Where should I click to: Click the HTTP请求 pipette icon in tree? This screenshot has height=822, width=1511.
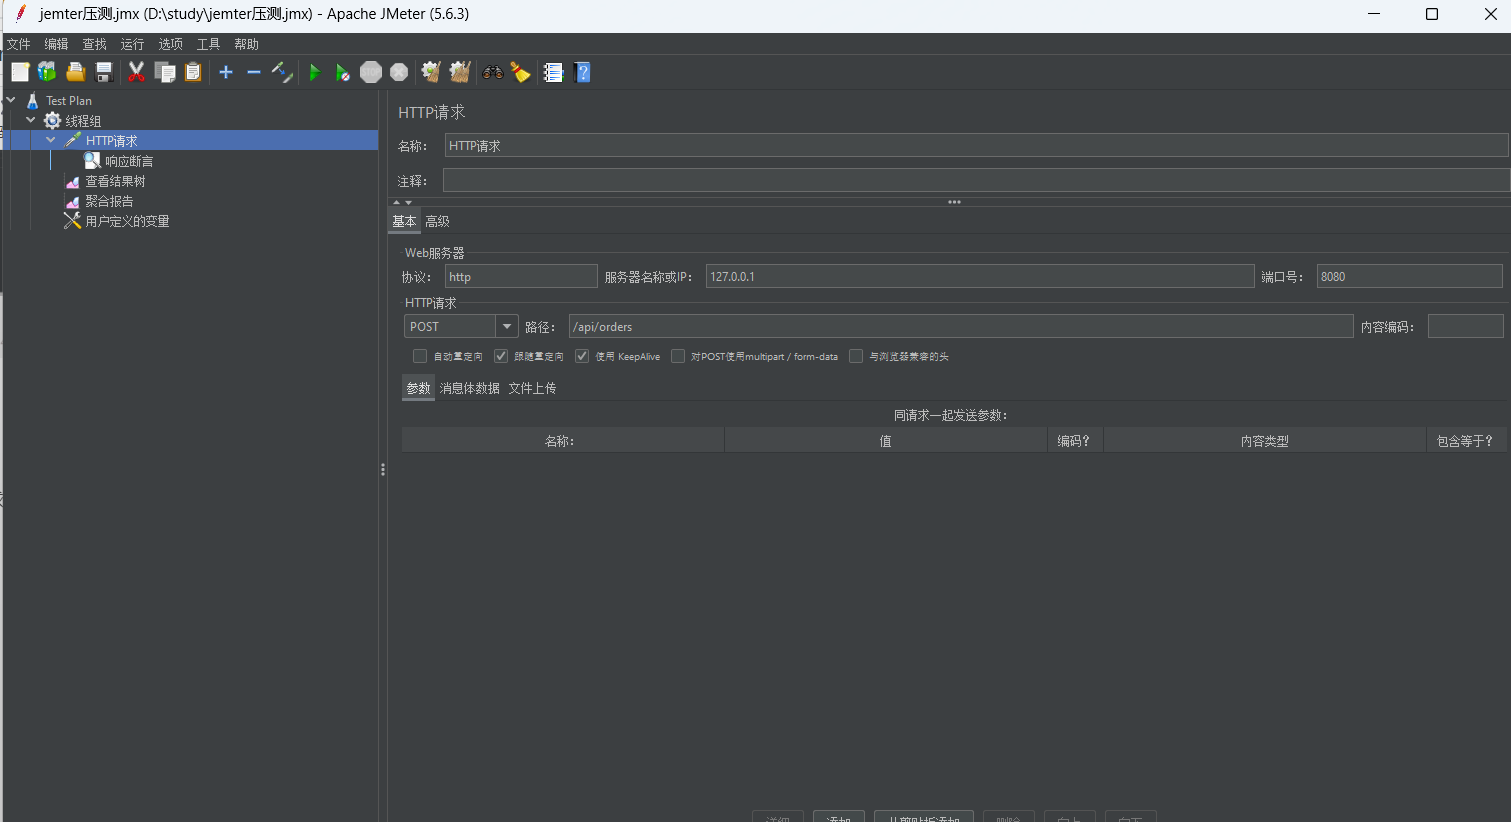point(73,141)
